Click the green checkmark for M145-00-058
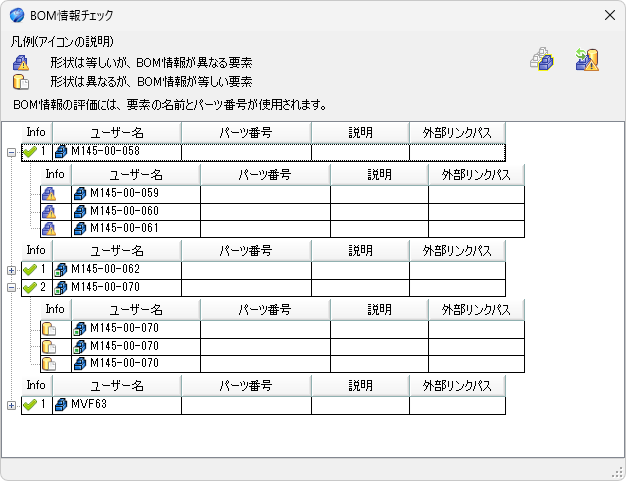 point(30,152)
